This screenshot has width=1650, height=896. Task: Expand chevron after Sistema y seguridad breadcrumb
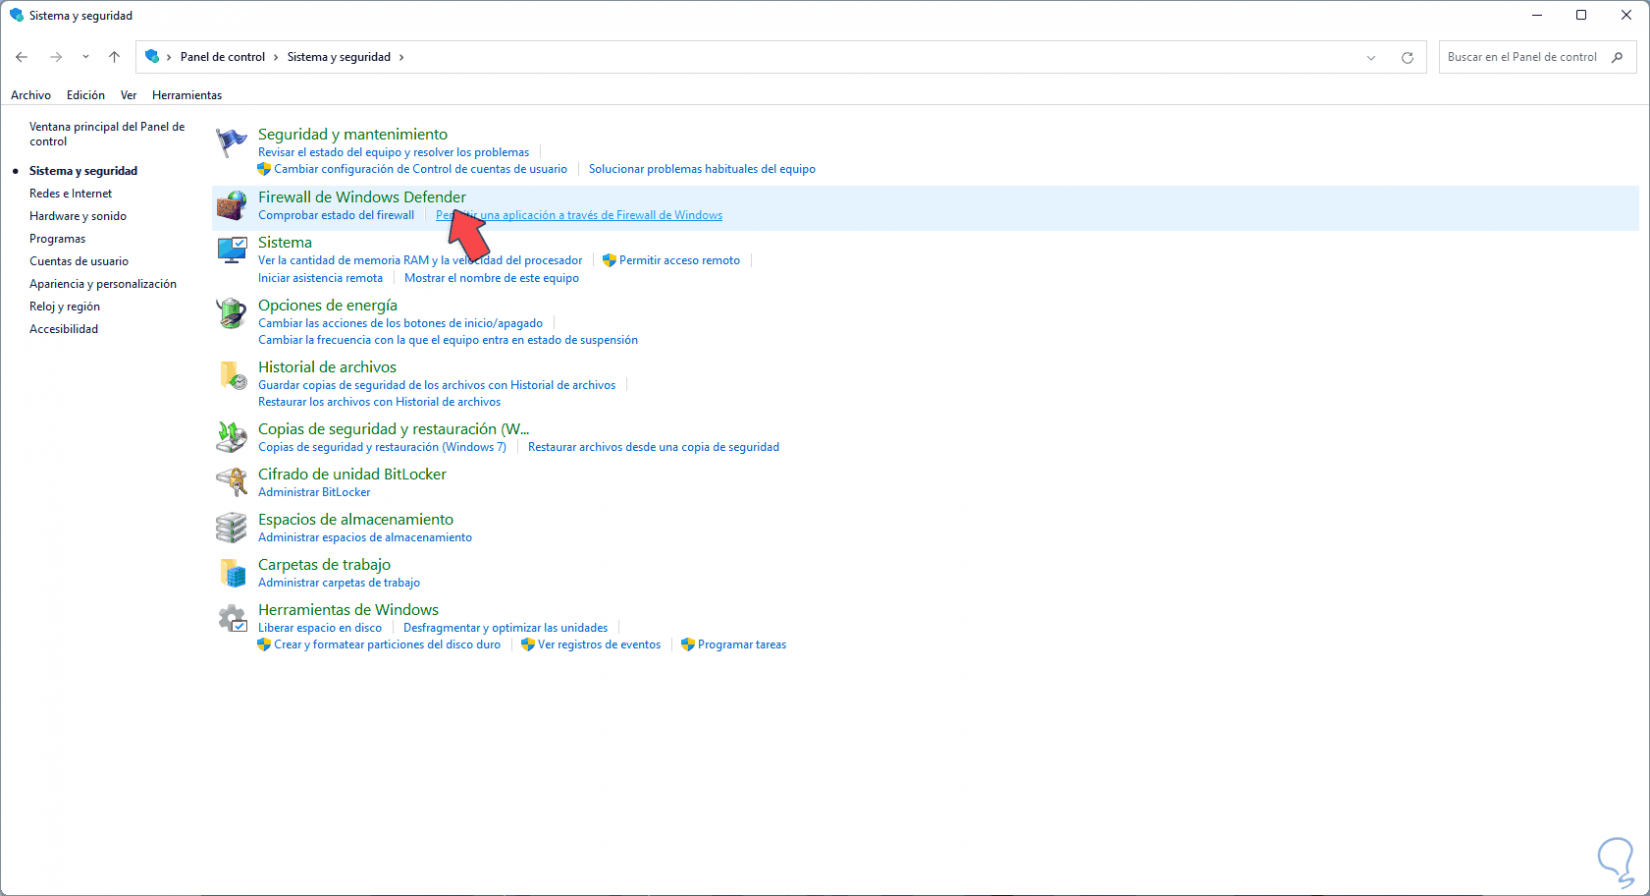point(402,57)
